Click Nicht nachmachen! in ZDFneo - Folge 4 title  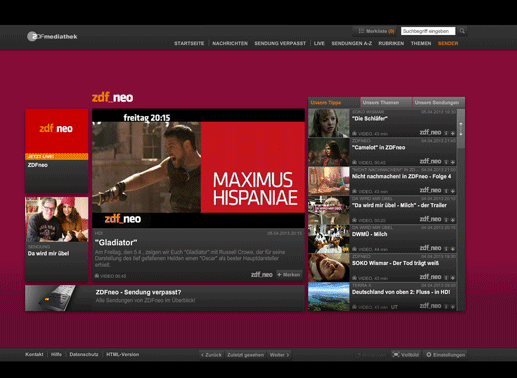(x=402, y=176)
